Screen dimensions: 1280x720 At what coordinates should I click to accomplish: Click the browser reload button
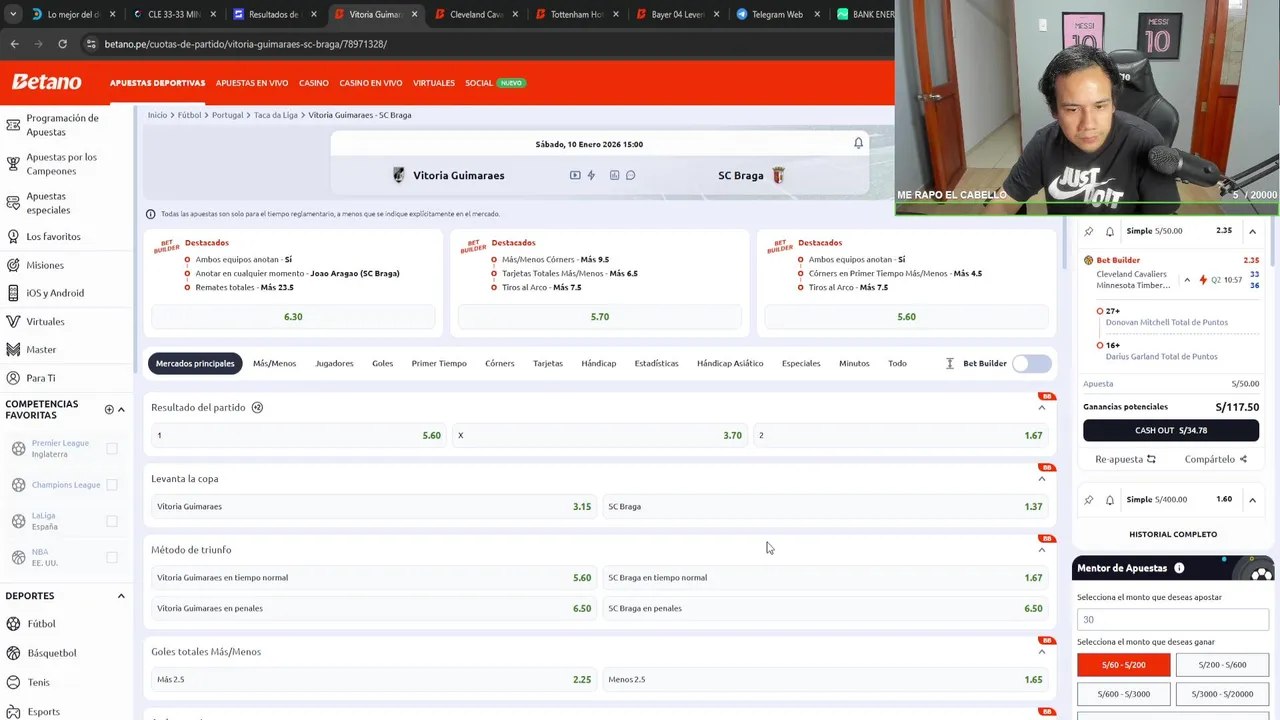62,44
